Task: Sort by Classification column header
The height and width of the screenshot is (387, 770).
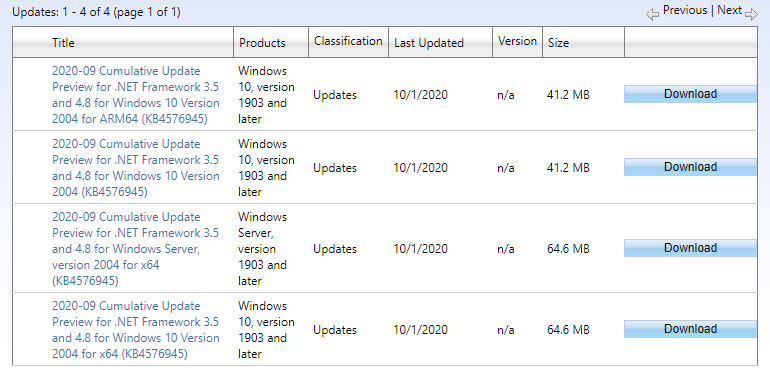Action: click(x=348, y=41)
